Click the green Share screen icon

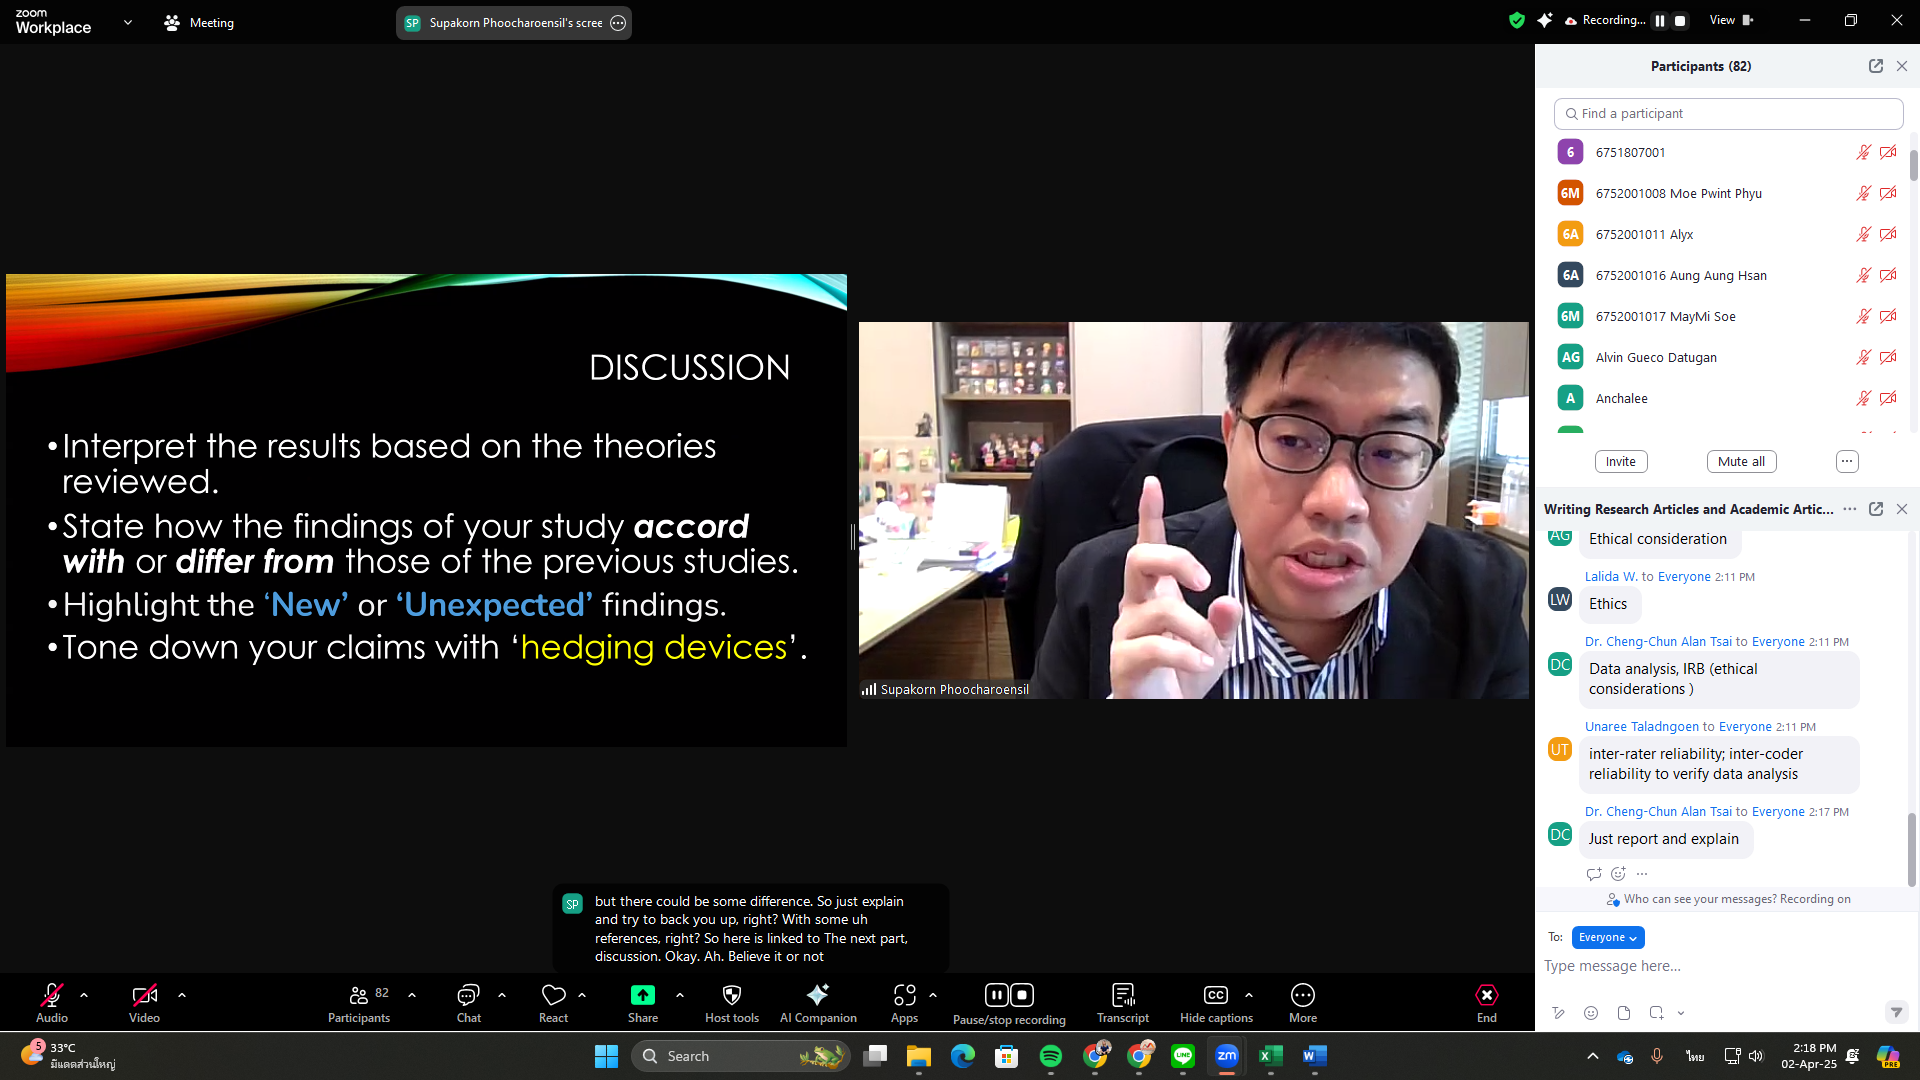[642, 995]
